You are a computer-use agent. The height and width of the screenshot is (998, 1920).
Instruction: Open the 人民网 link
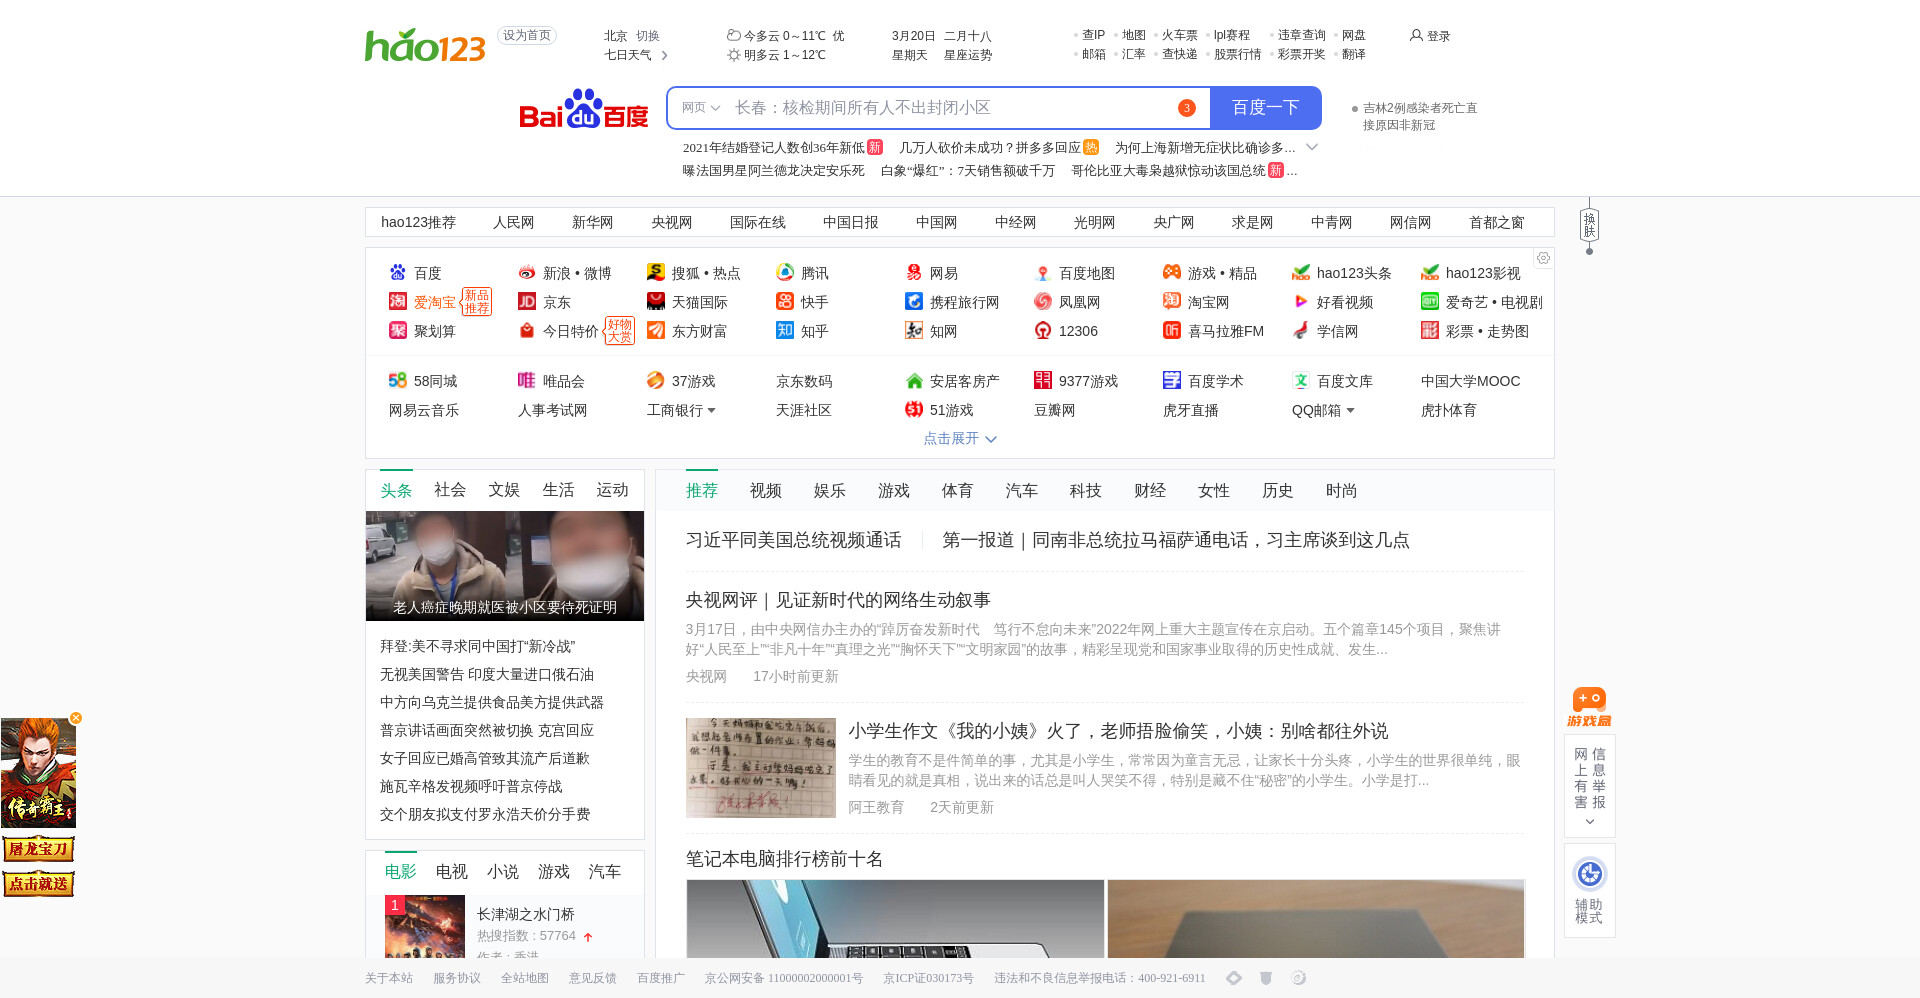[x=514, y=222]
